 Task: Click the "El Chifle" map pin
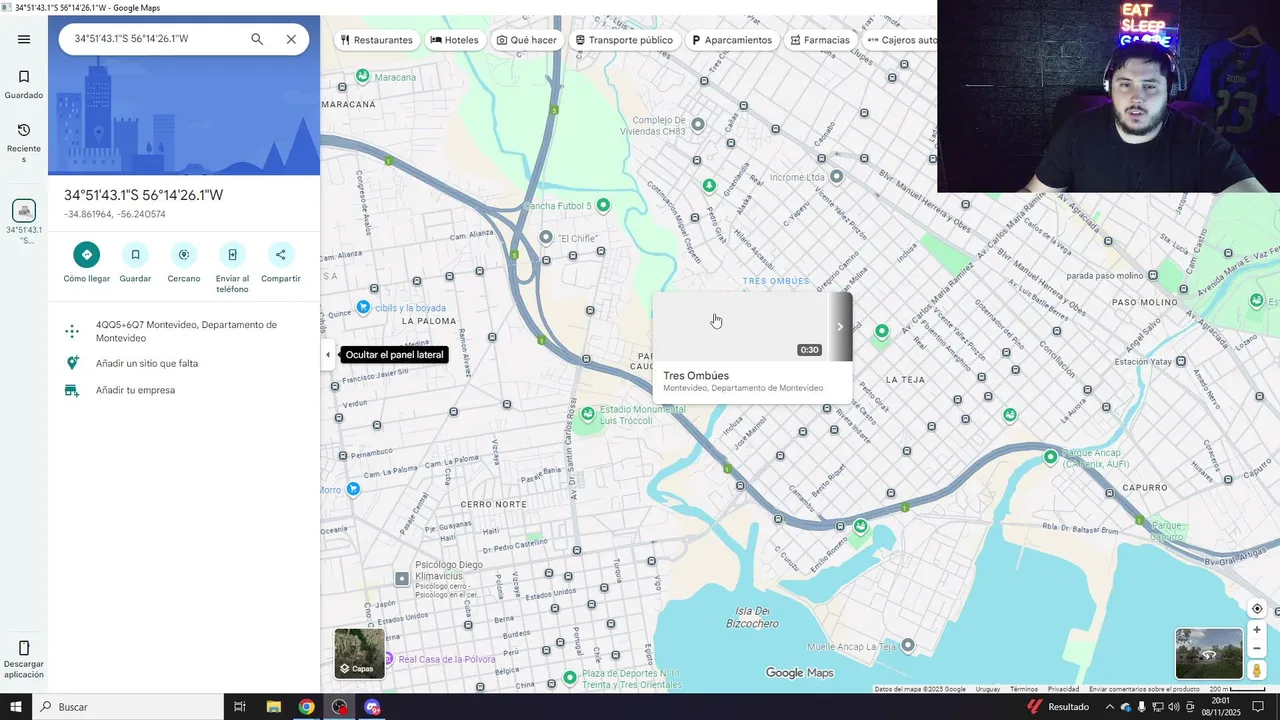[x=546, y=237]
